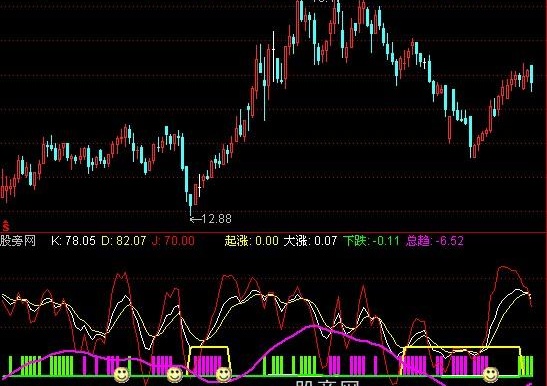Select the 大涨: 0.07 readout
This screenshot has width=547, height=386.
coord(310,241)
